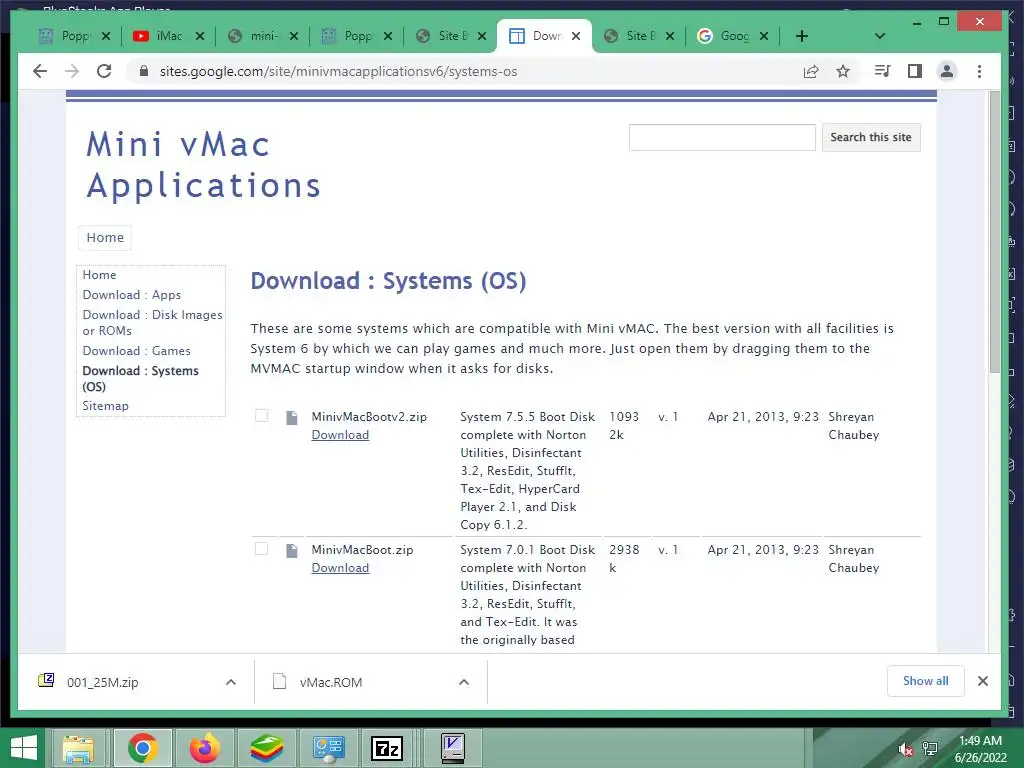The width and height of the screenshot is (1024, 768).
Task: Expand options for 001_25M.zip download
Action: coord(231,682)
